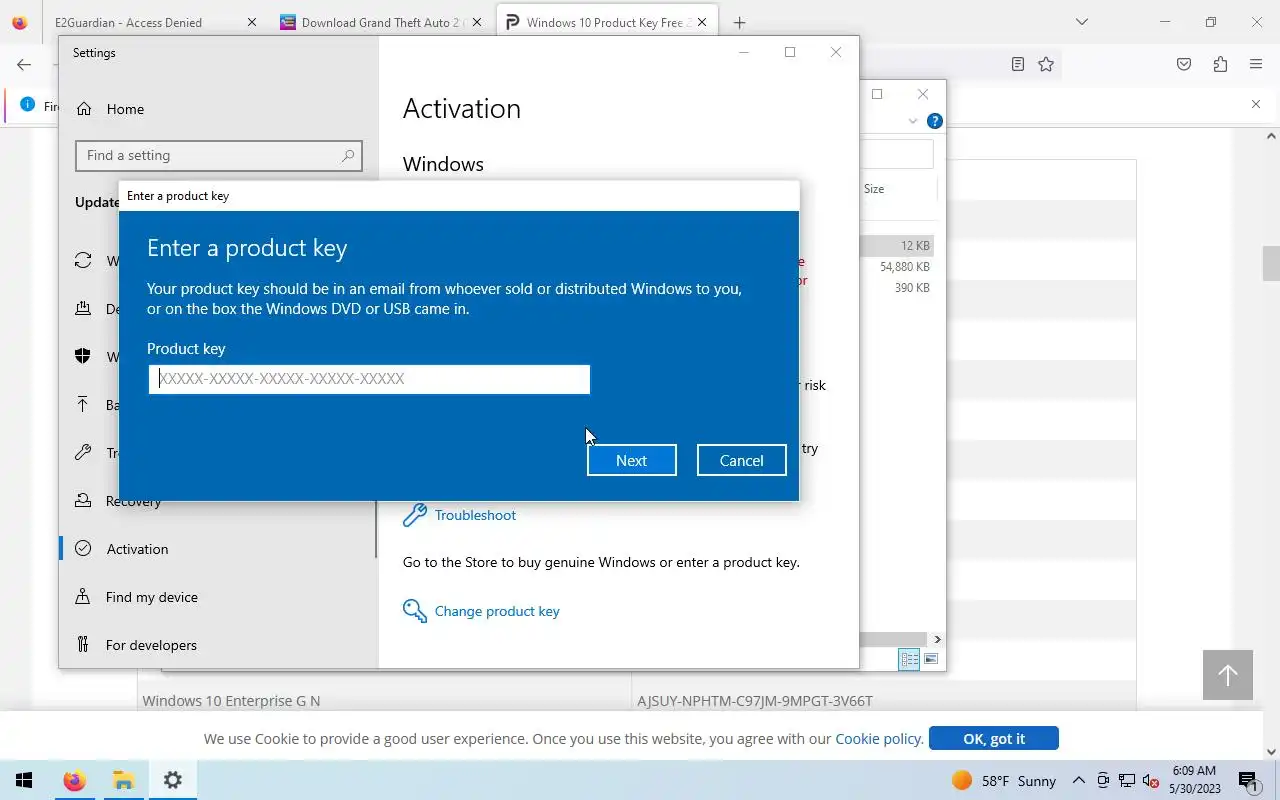Select Windows 10 Product Key Free tab
The width and height of the screenshot is (1280, 800).
pyautogui.click(x=607, y=22)
